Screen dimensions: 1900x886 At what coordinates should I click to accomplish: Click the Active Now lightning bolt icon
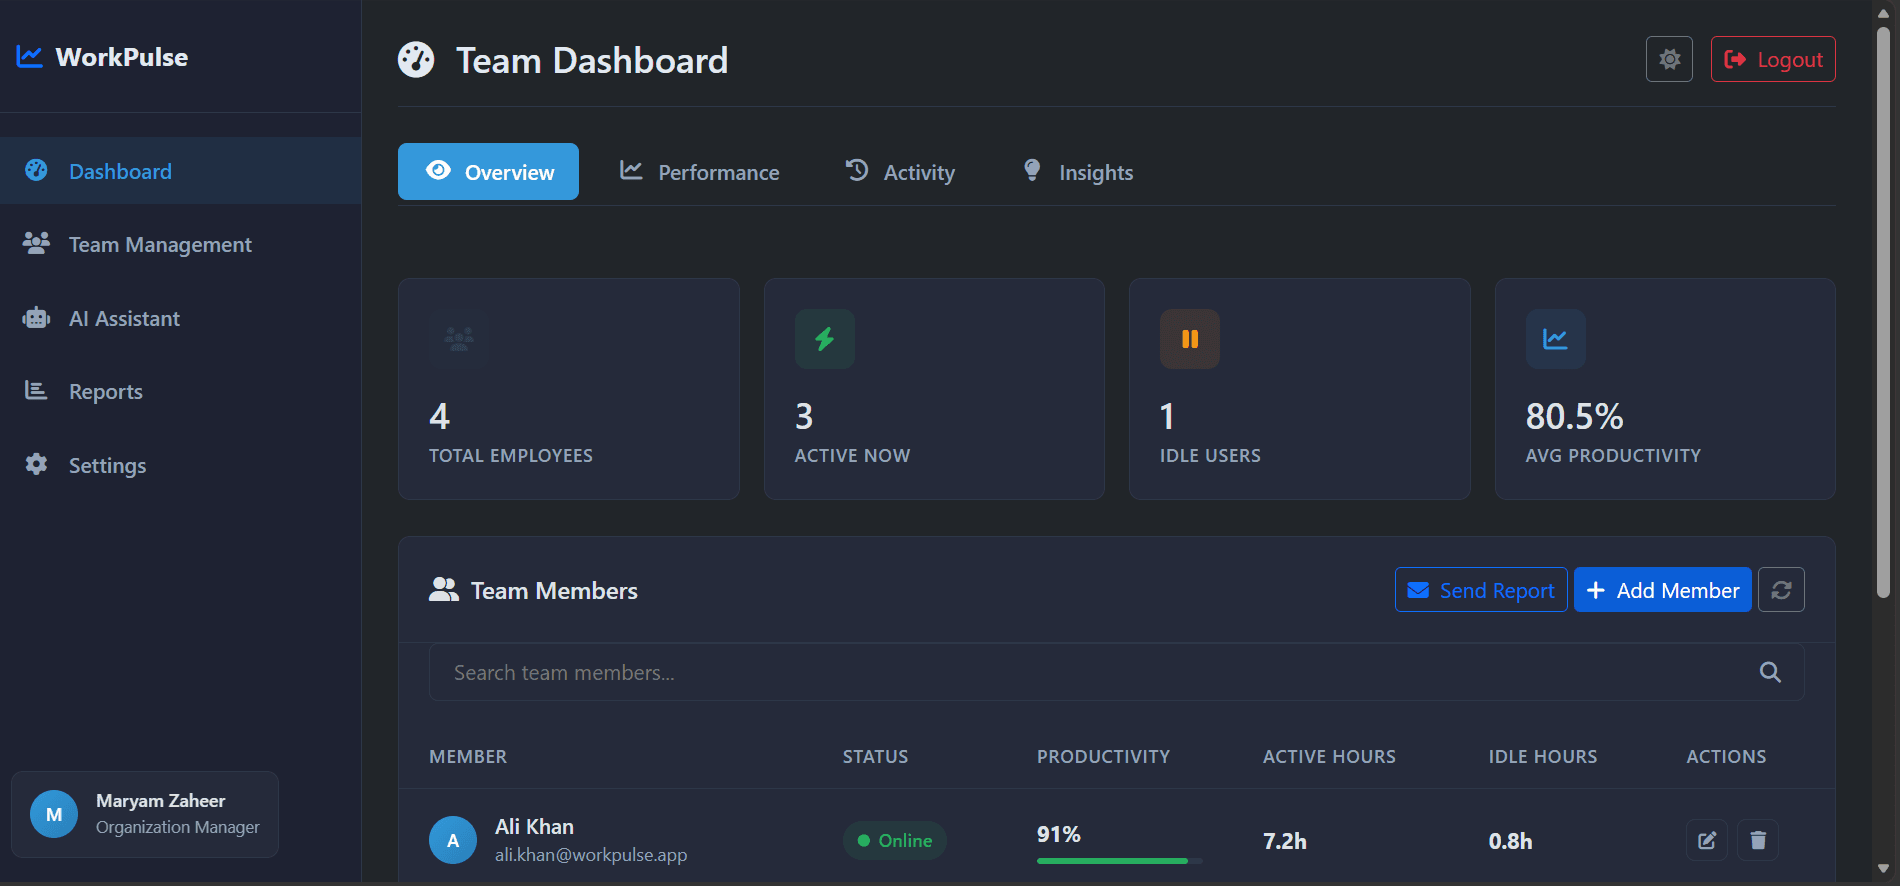tap(824, 339)
